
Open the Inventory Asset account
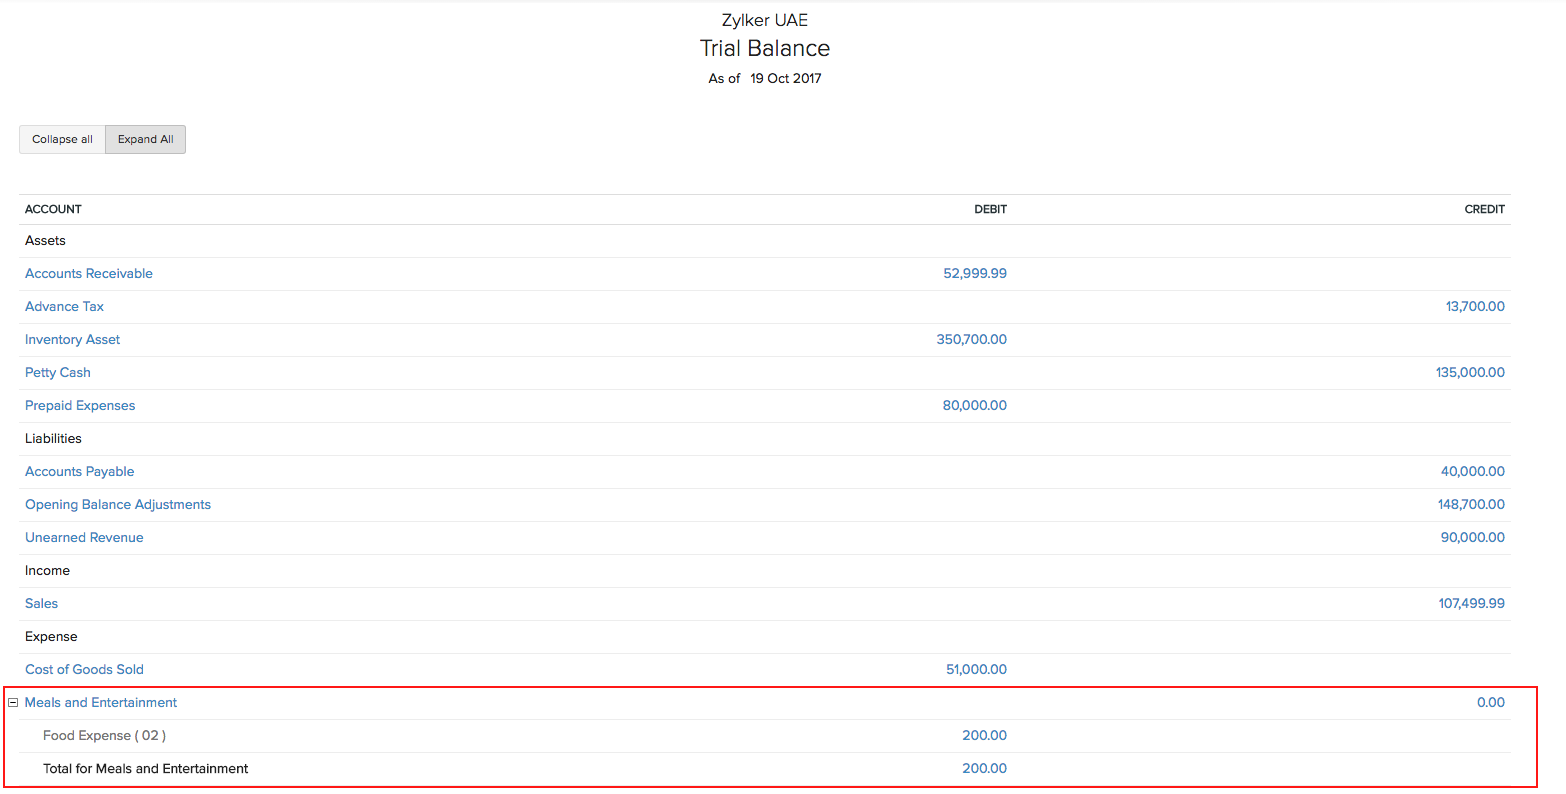pos(72,340)
